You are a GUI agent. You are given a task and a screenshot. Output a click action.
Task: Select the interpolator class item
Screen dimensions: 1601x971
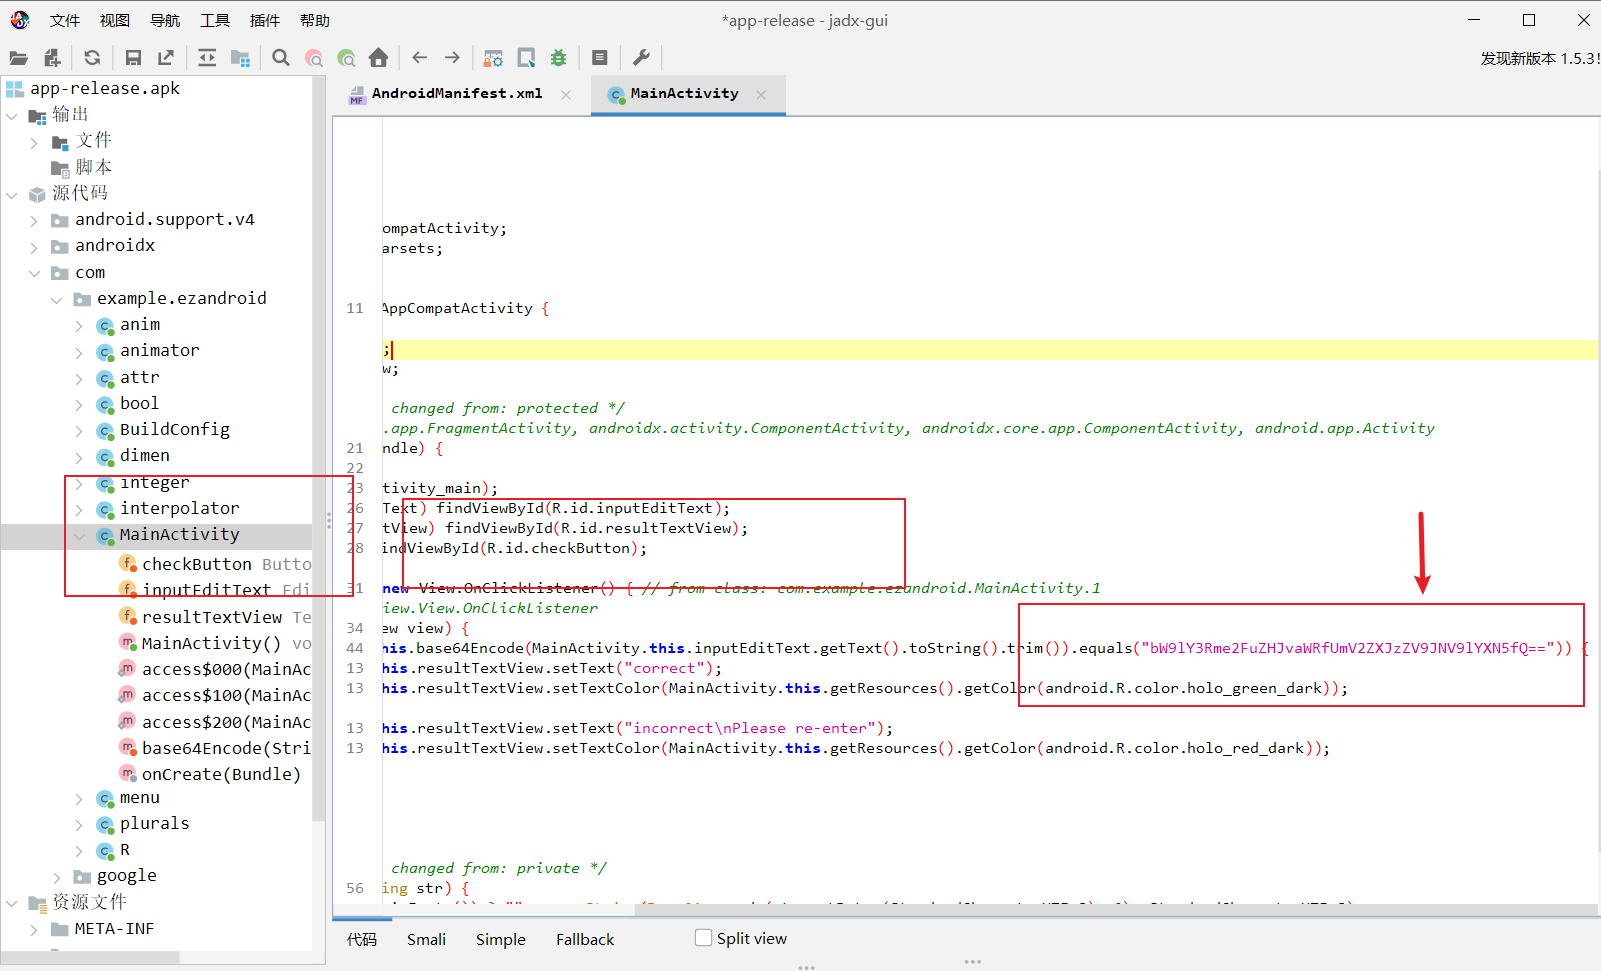179,508
